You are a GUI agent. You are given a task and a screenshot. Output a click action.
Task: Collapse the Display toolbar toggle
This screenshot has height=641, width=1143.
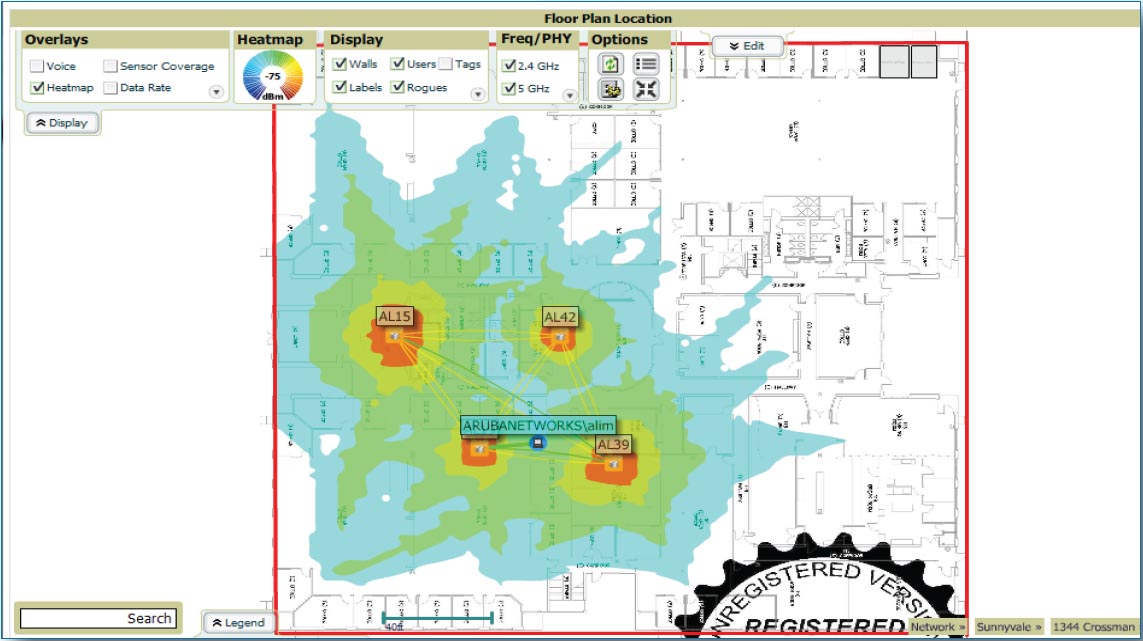pos(63,123)
